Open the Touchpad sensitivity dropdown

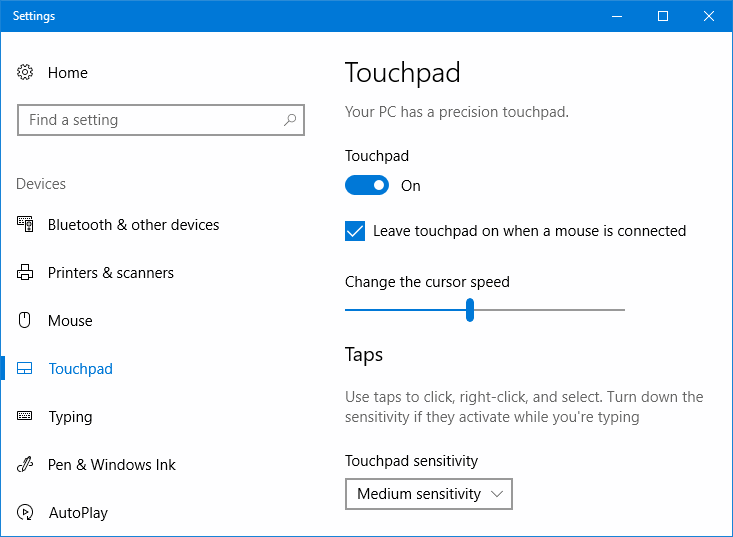428,494
